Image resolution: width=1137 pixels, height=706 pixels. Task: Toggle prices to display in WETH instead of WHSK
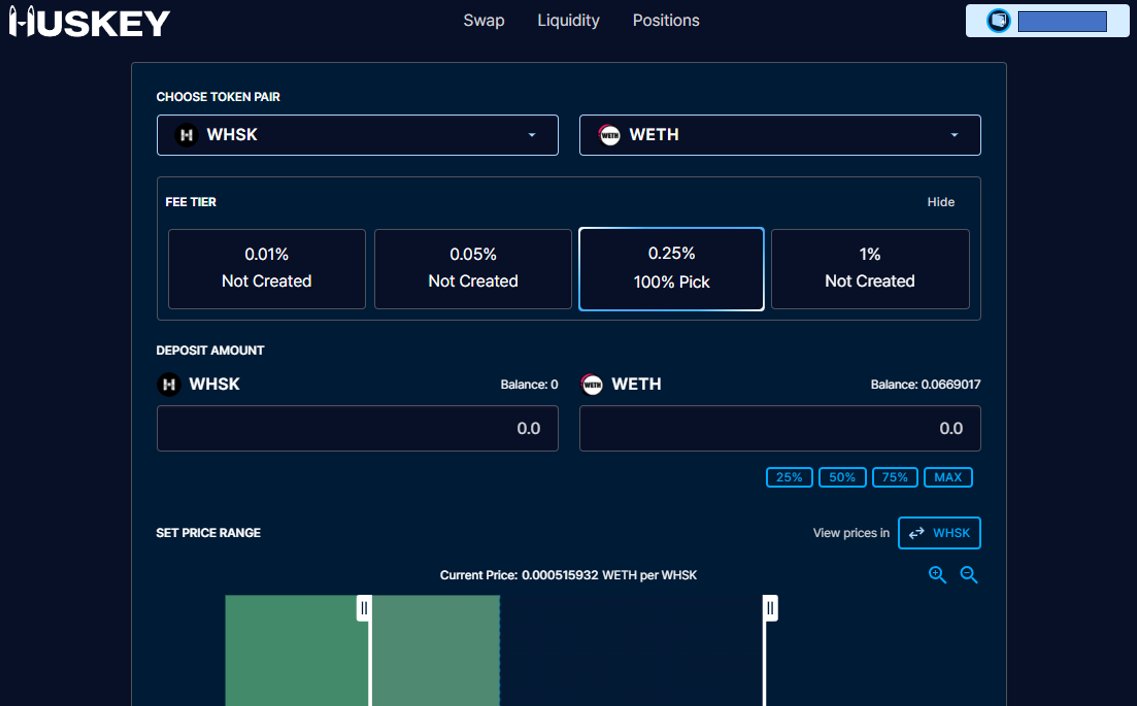click(939, 533)
